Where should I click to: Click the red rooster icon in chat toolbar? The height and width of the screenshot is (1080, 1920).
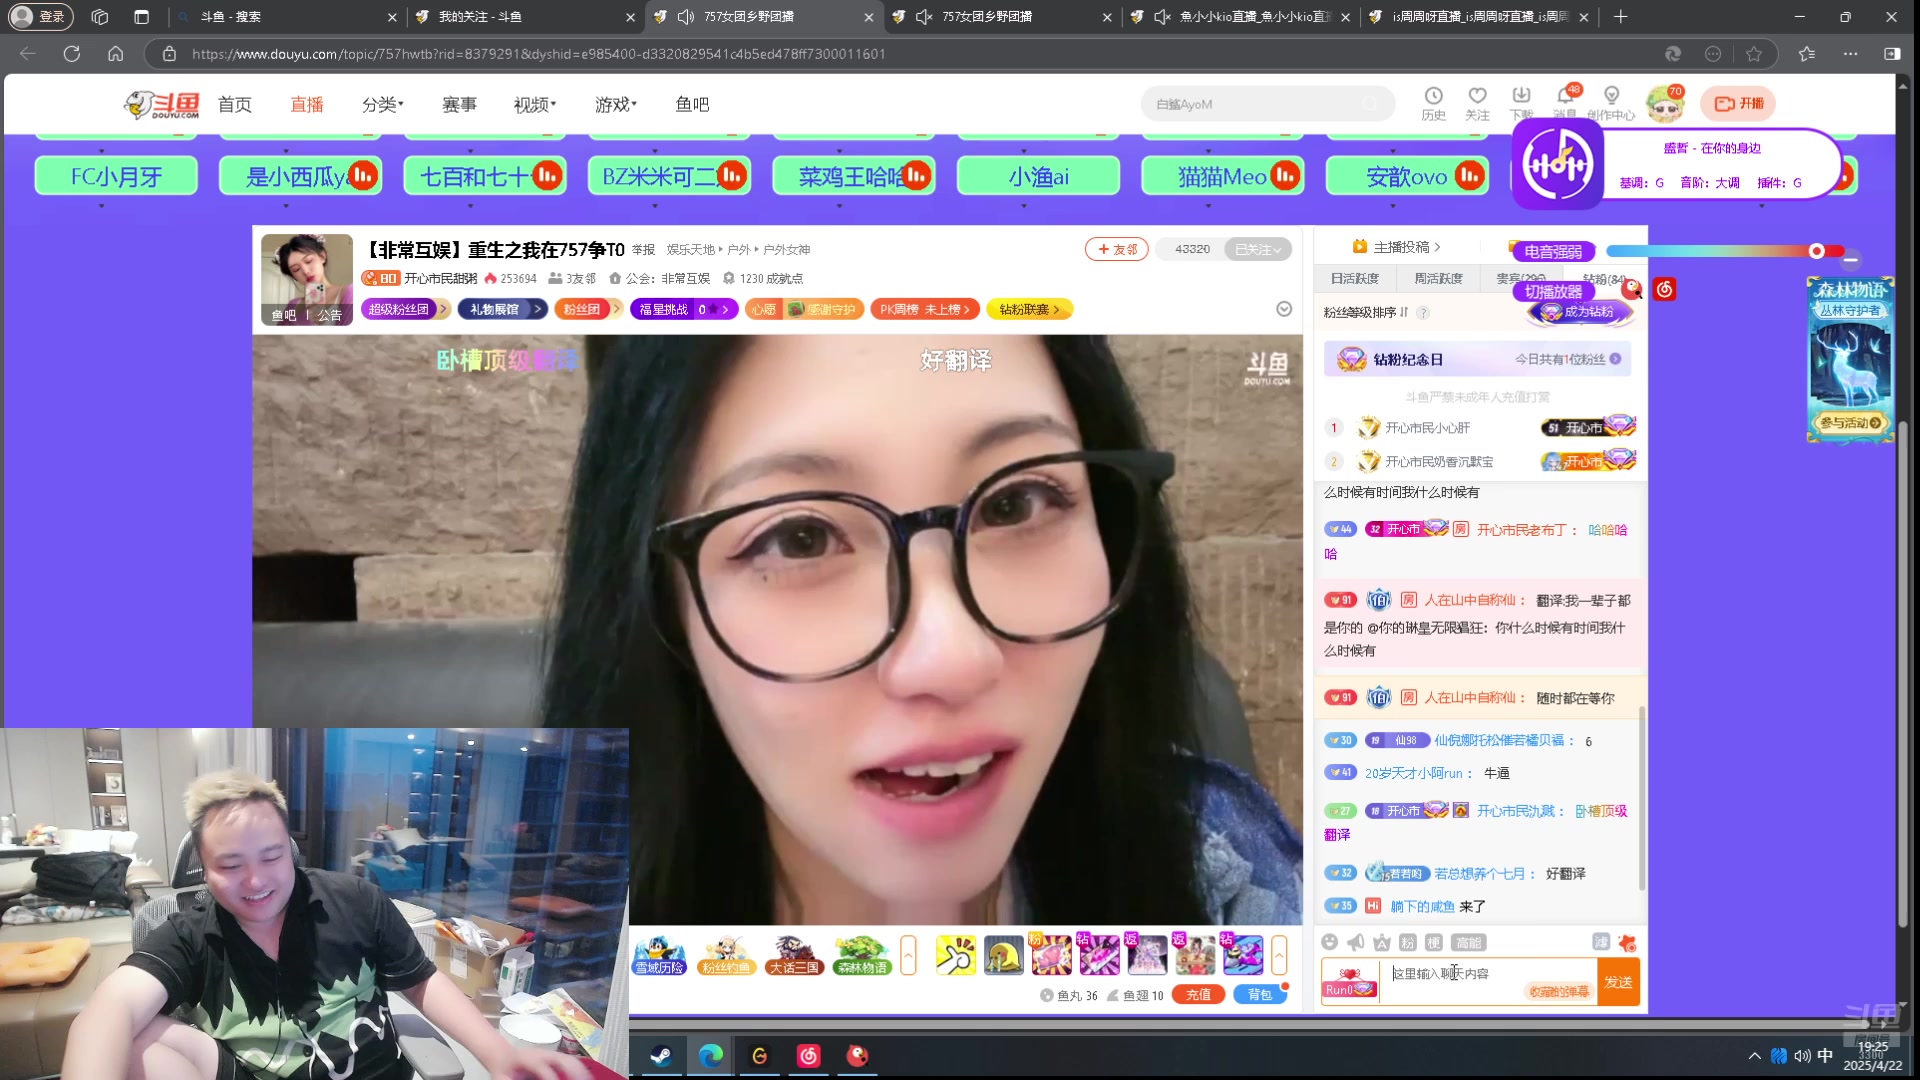click(1627, 942)
